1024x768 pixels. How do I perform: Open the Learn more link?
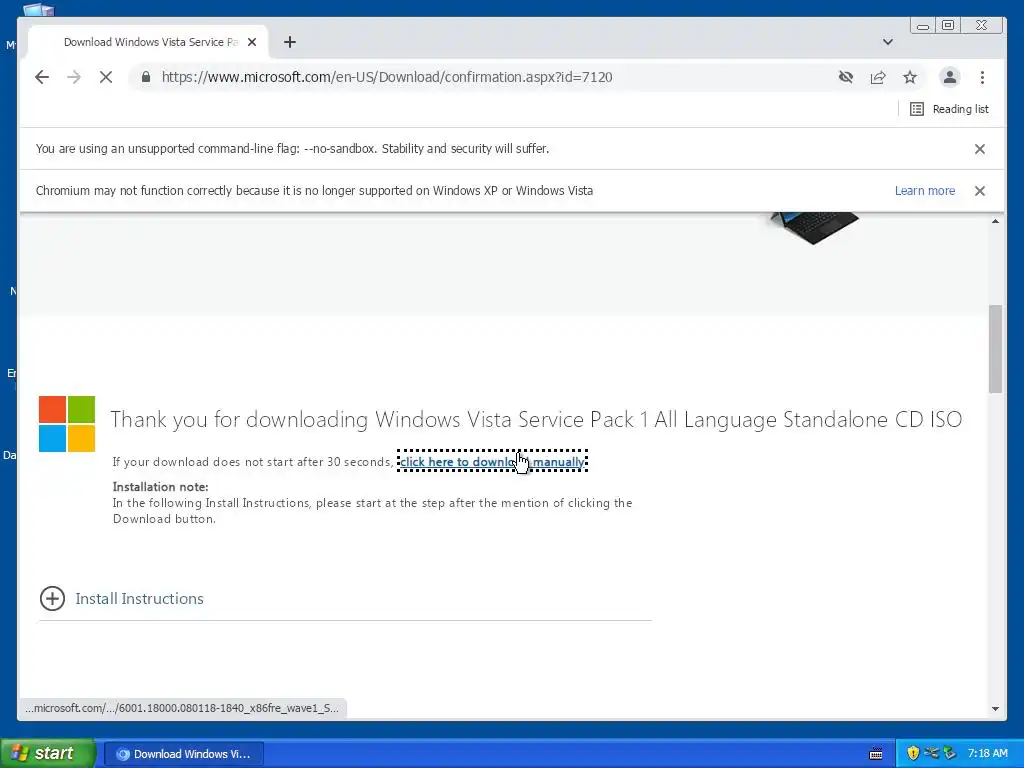(x=925, y=191)
